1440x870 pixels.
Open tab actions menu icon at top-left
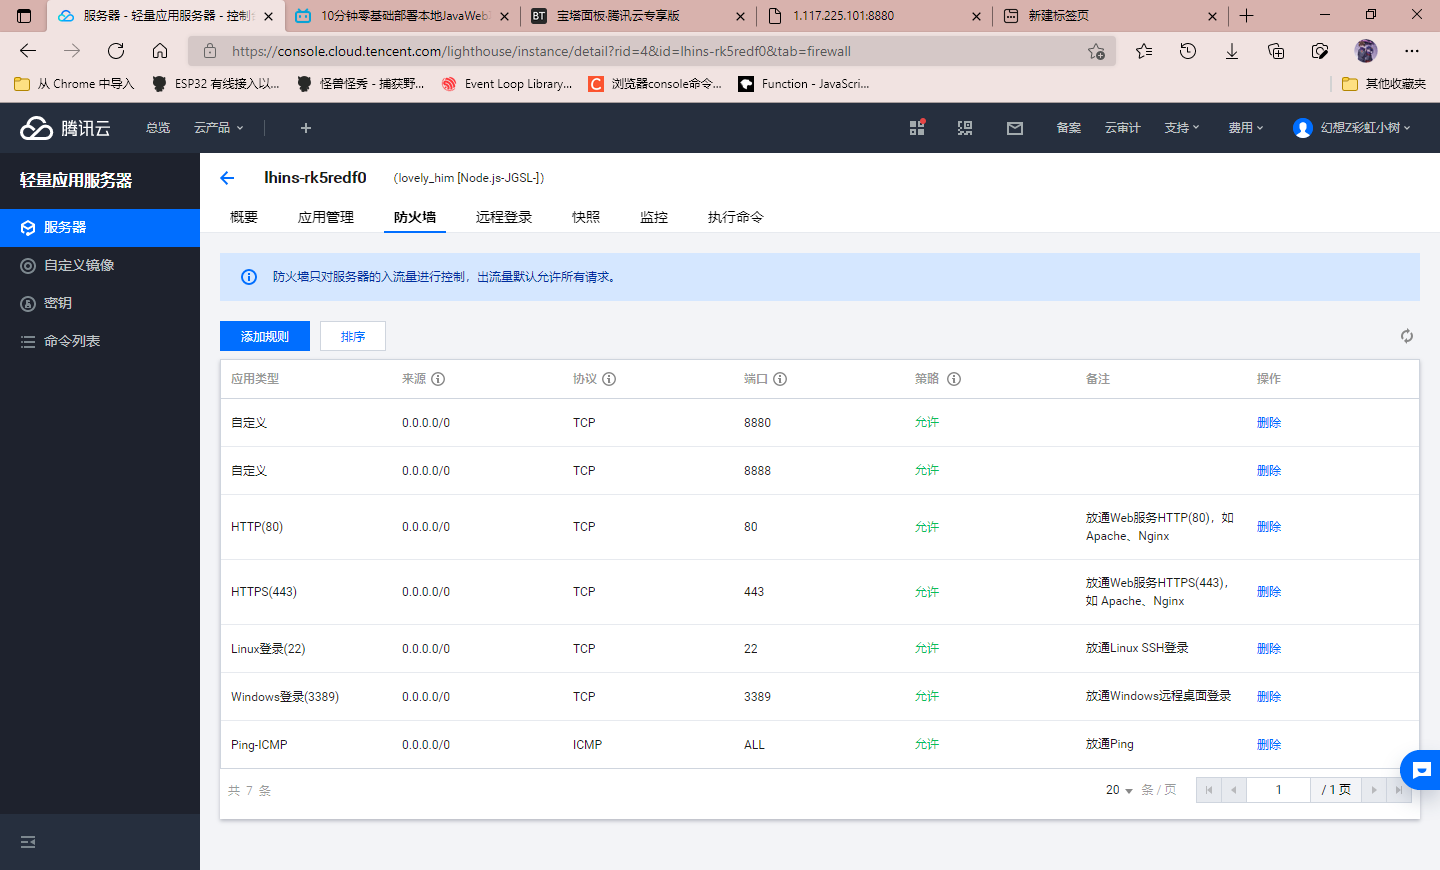click(x=24, y=16)
